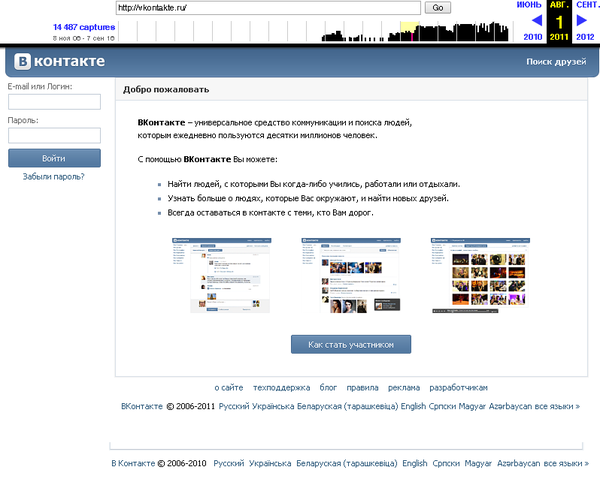The height and width of the screenshot is (479, 600).
Task: Select year 2012 in Wayback toolbar
Action: pos(585,37)
